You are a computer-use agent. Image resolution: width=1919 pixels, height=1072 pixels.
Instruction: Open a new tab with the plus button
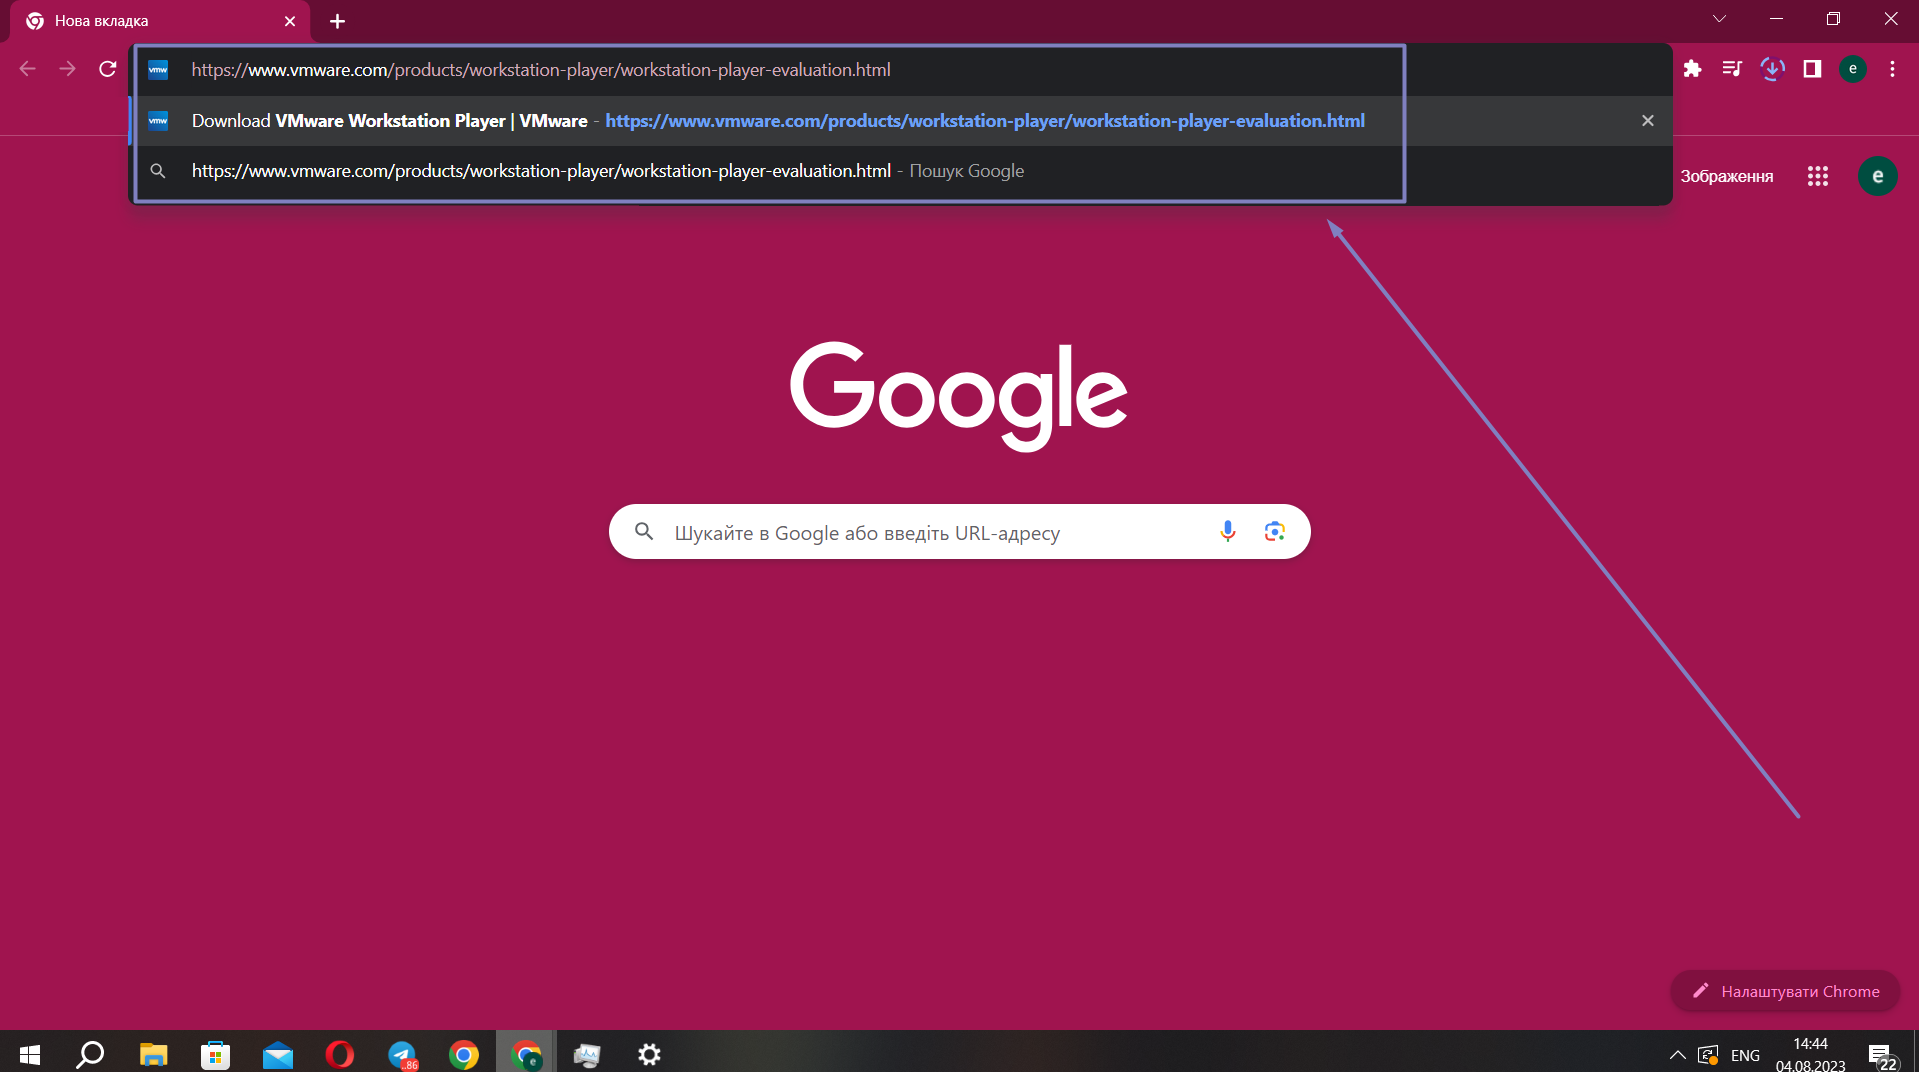tap(338, 21)
